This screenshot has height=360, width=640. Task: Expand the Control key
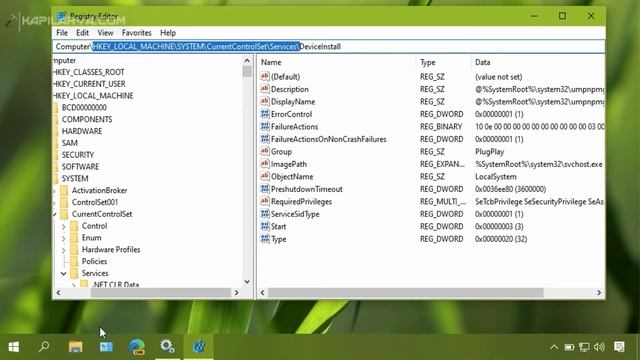[64, 226]
